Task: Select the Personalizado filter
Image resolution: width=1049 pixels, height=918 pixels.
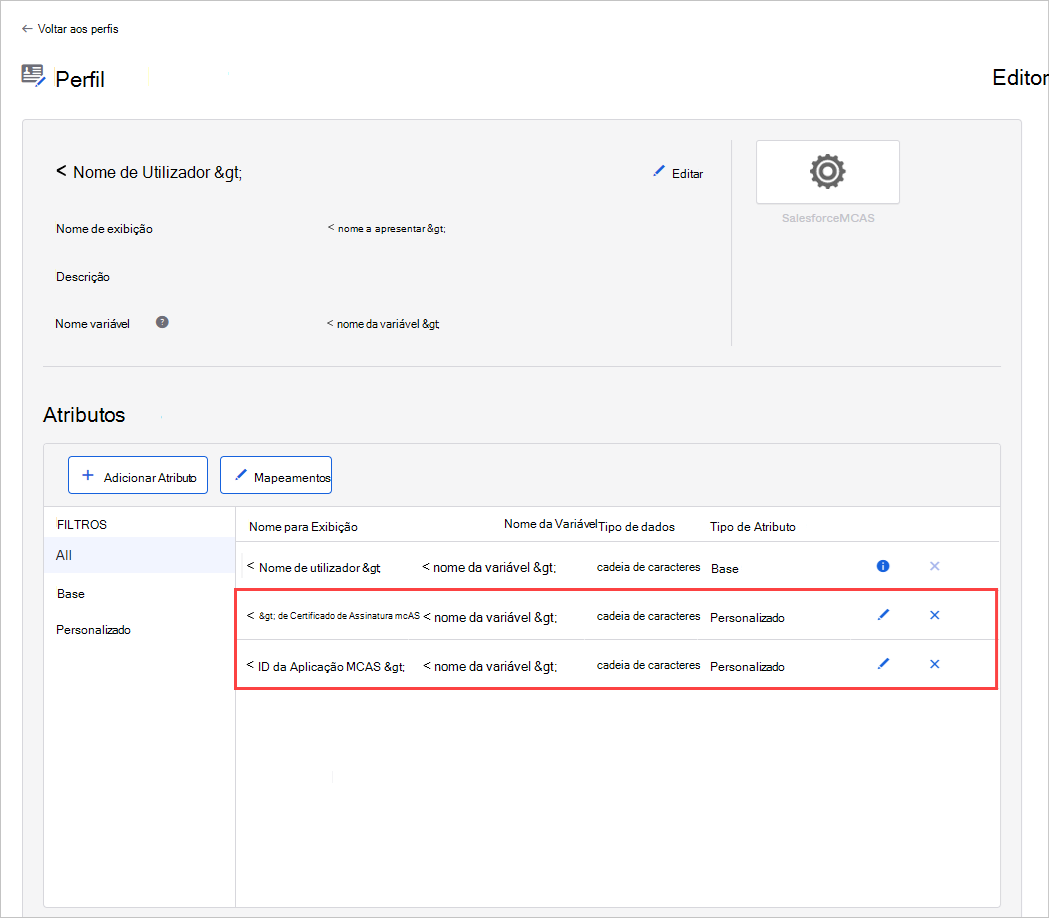Action: [93, 630]
